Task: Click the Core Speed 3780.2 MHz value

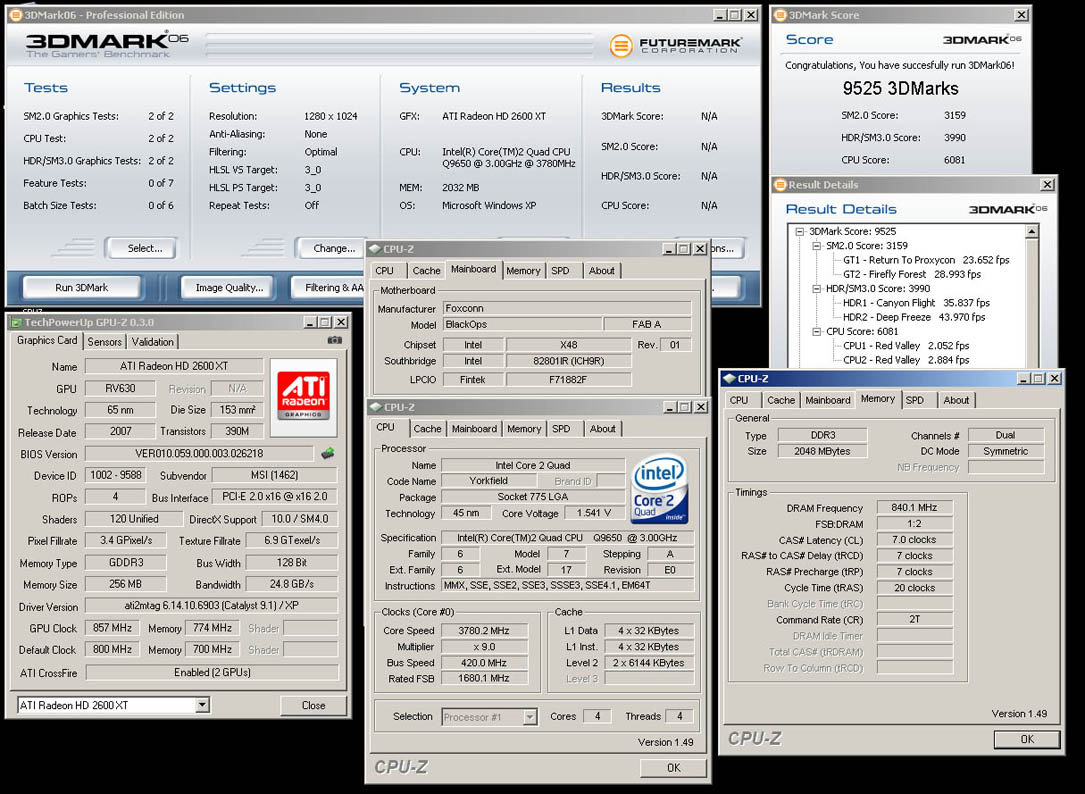Action: [x=484, y=631]
